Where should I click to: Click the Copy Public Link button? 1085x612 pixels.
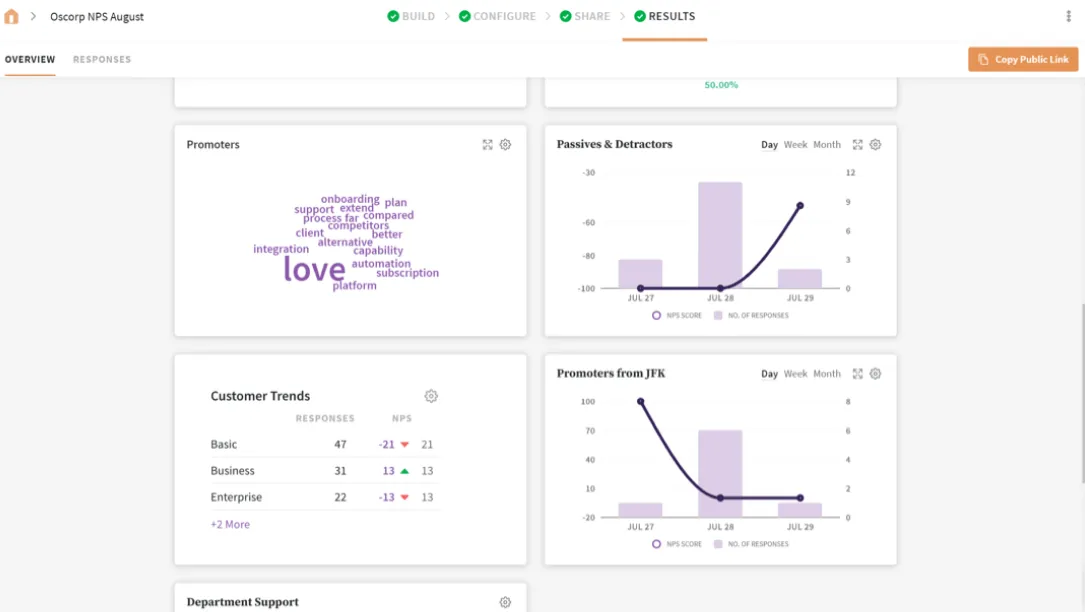pyautogui.click(x=1022, y=59)
